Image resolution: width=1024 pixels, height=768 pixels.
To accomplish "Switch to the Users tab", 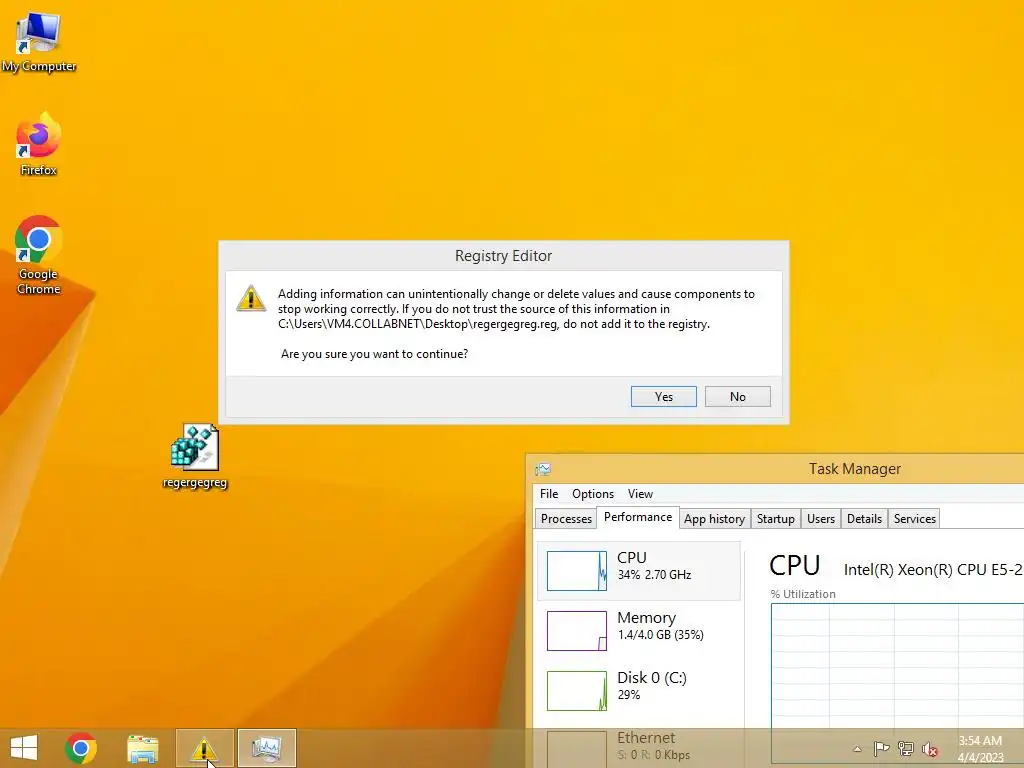I will 821,519.
